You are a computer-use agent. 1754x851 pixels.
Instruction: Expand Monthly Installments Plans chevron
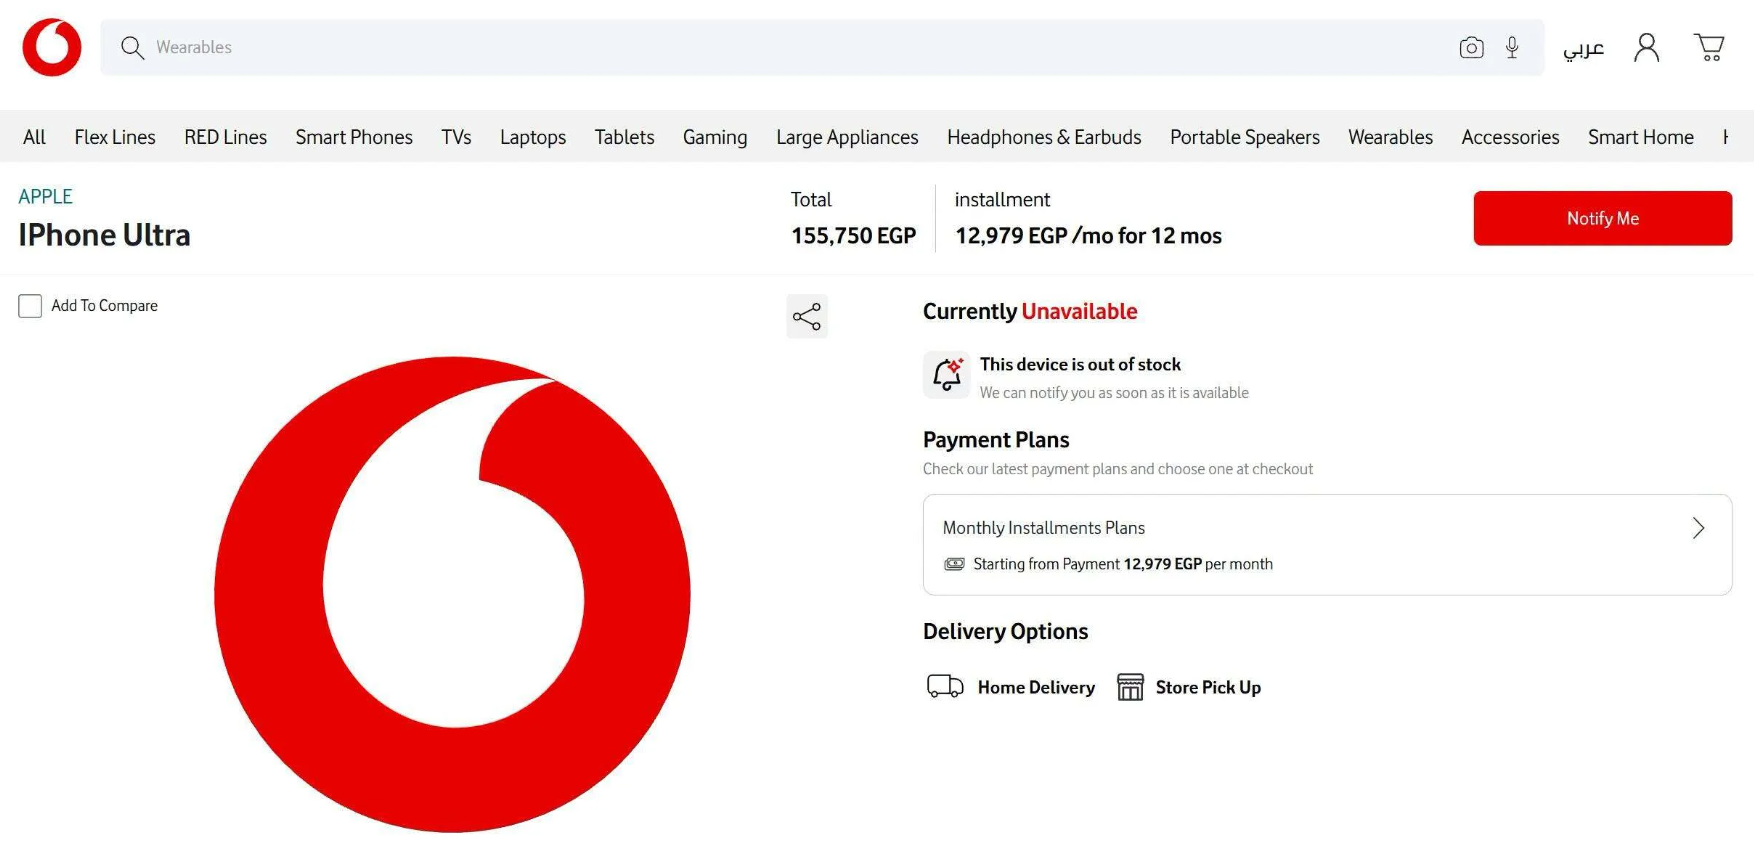[x=1698, y=528]
